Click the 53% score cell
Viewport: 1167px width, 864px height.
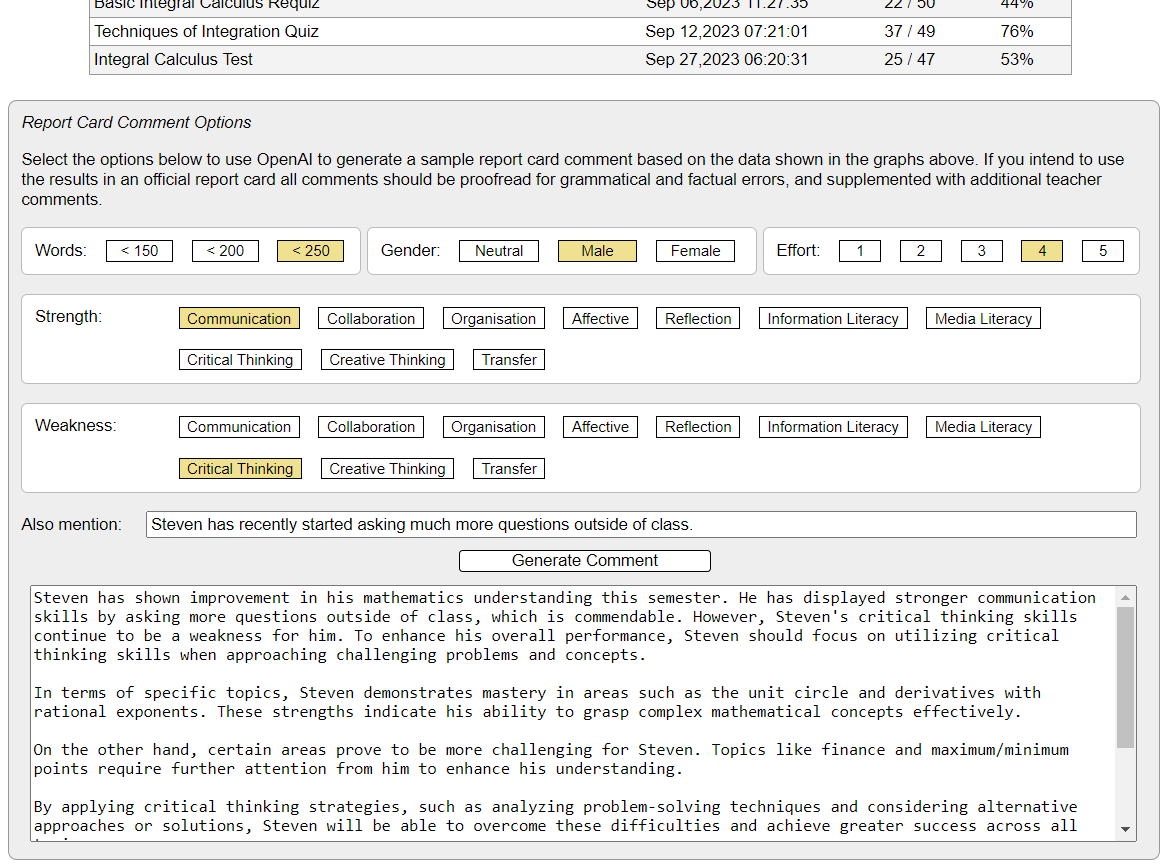tap(1017, 60)
